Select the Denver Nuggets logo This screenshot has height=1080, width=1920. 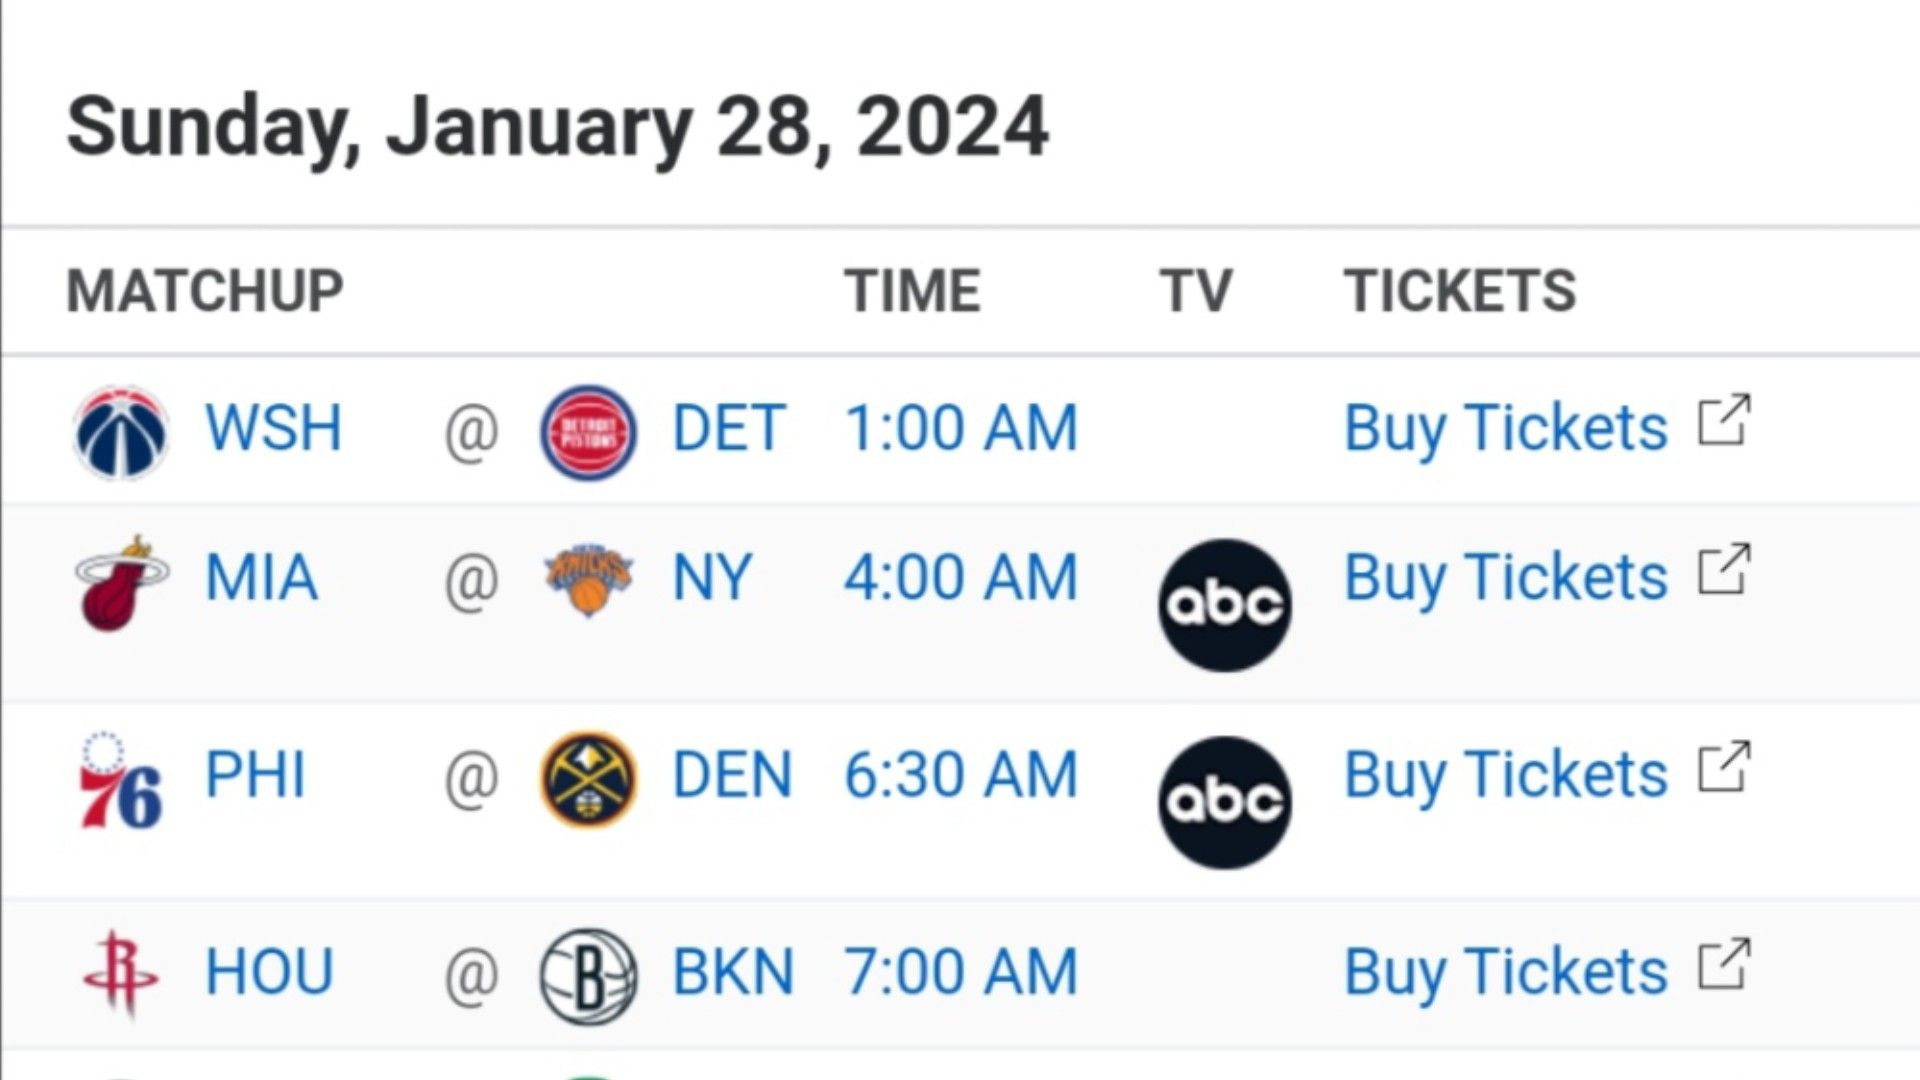coord(588,779)
